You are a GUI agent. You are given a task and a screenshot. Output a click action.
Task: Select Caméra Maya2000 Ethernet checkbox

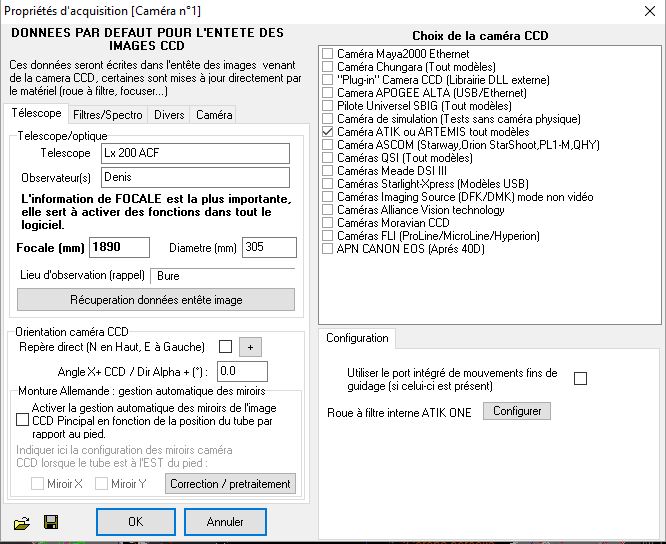pos(329,53)
